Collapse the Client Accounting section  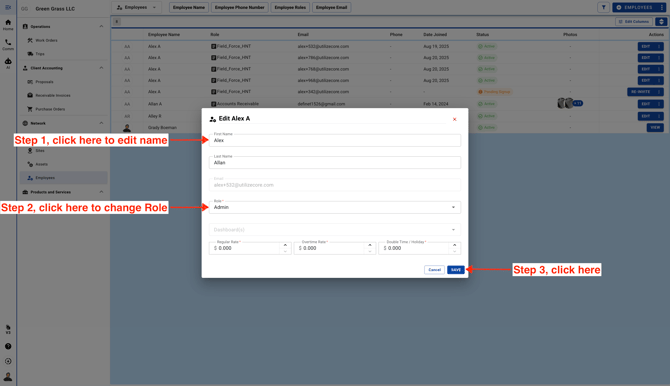pos(101,68)
